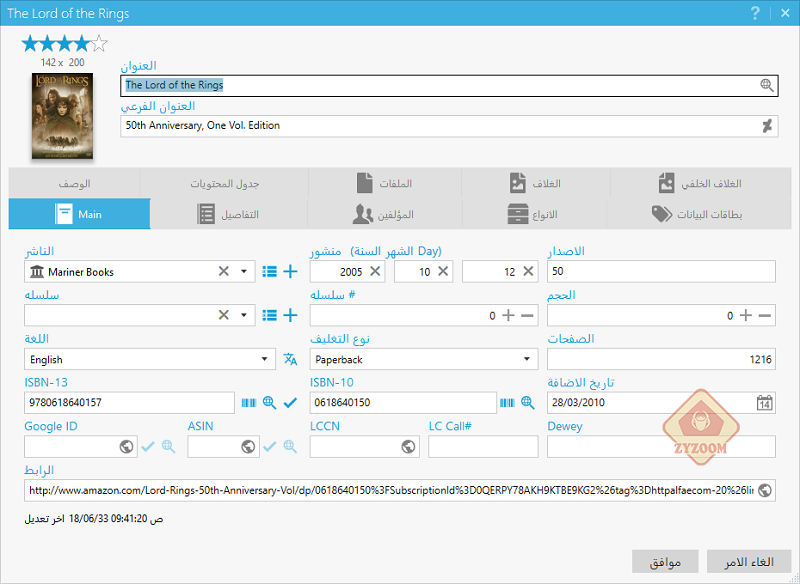Increase volume number with plus

pos(745,315)
